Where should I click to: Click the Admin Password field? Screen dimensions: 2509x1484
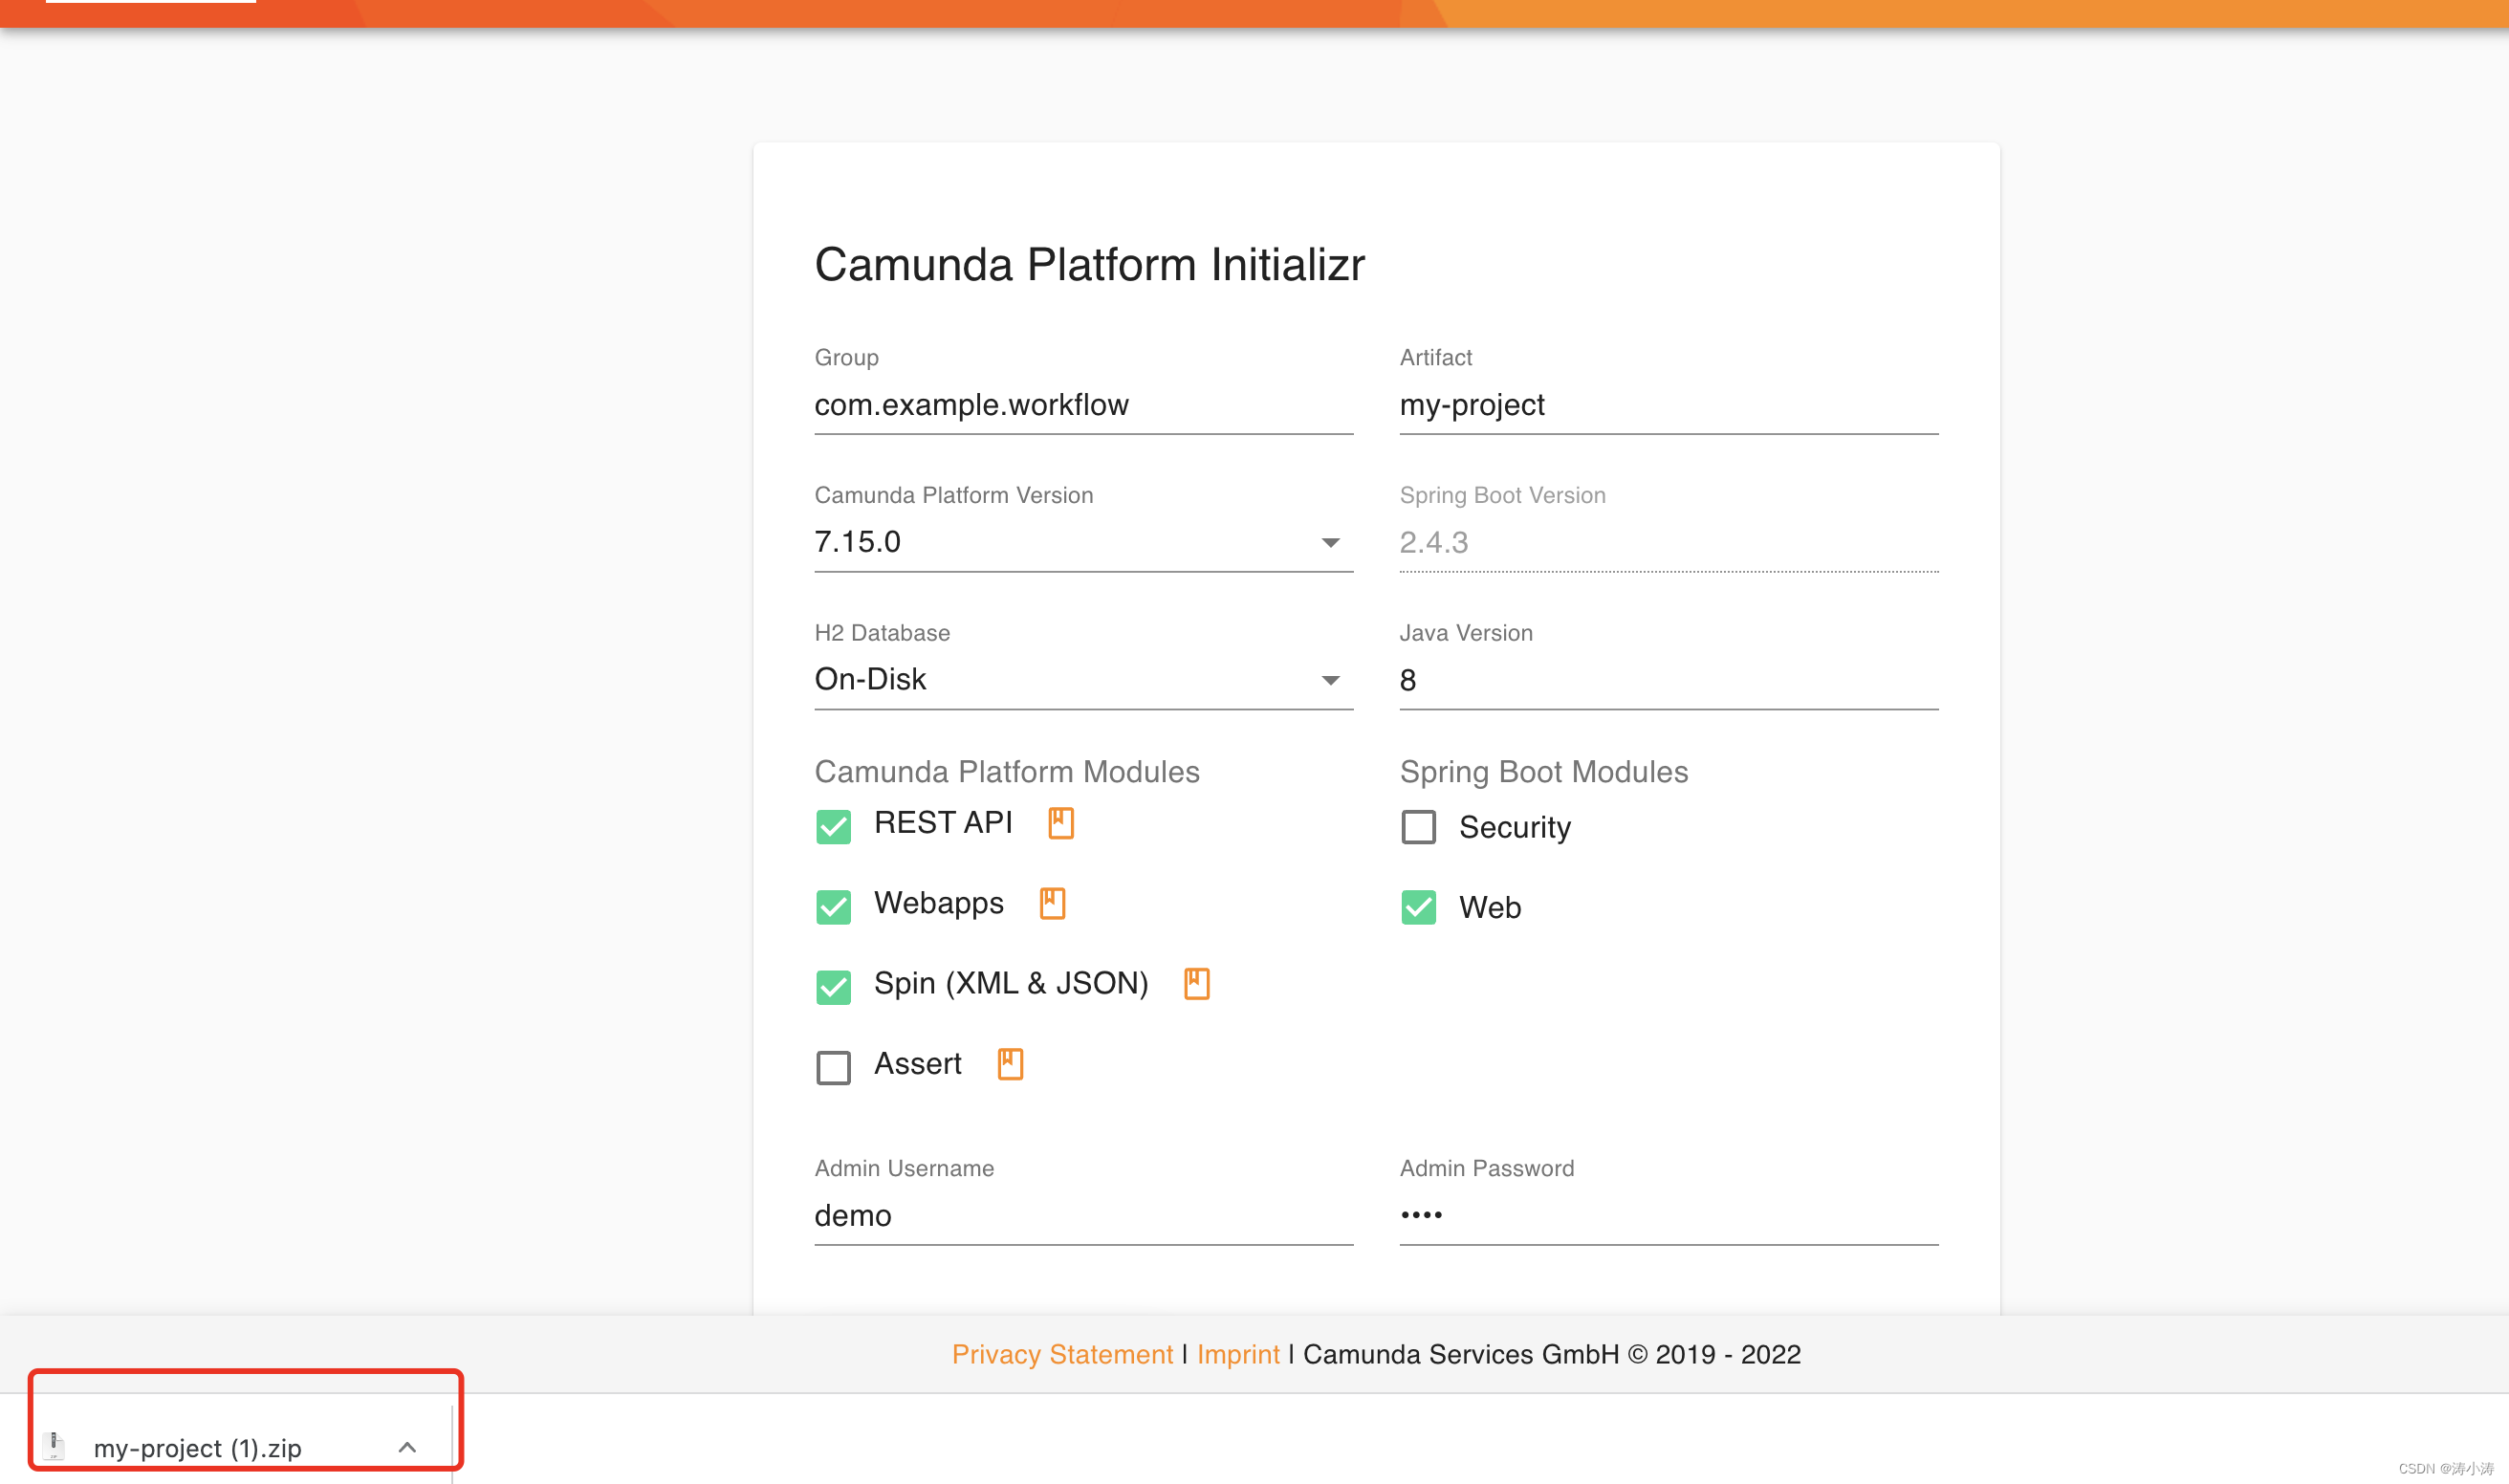coord(1669,1216)
